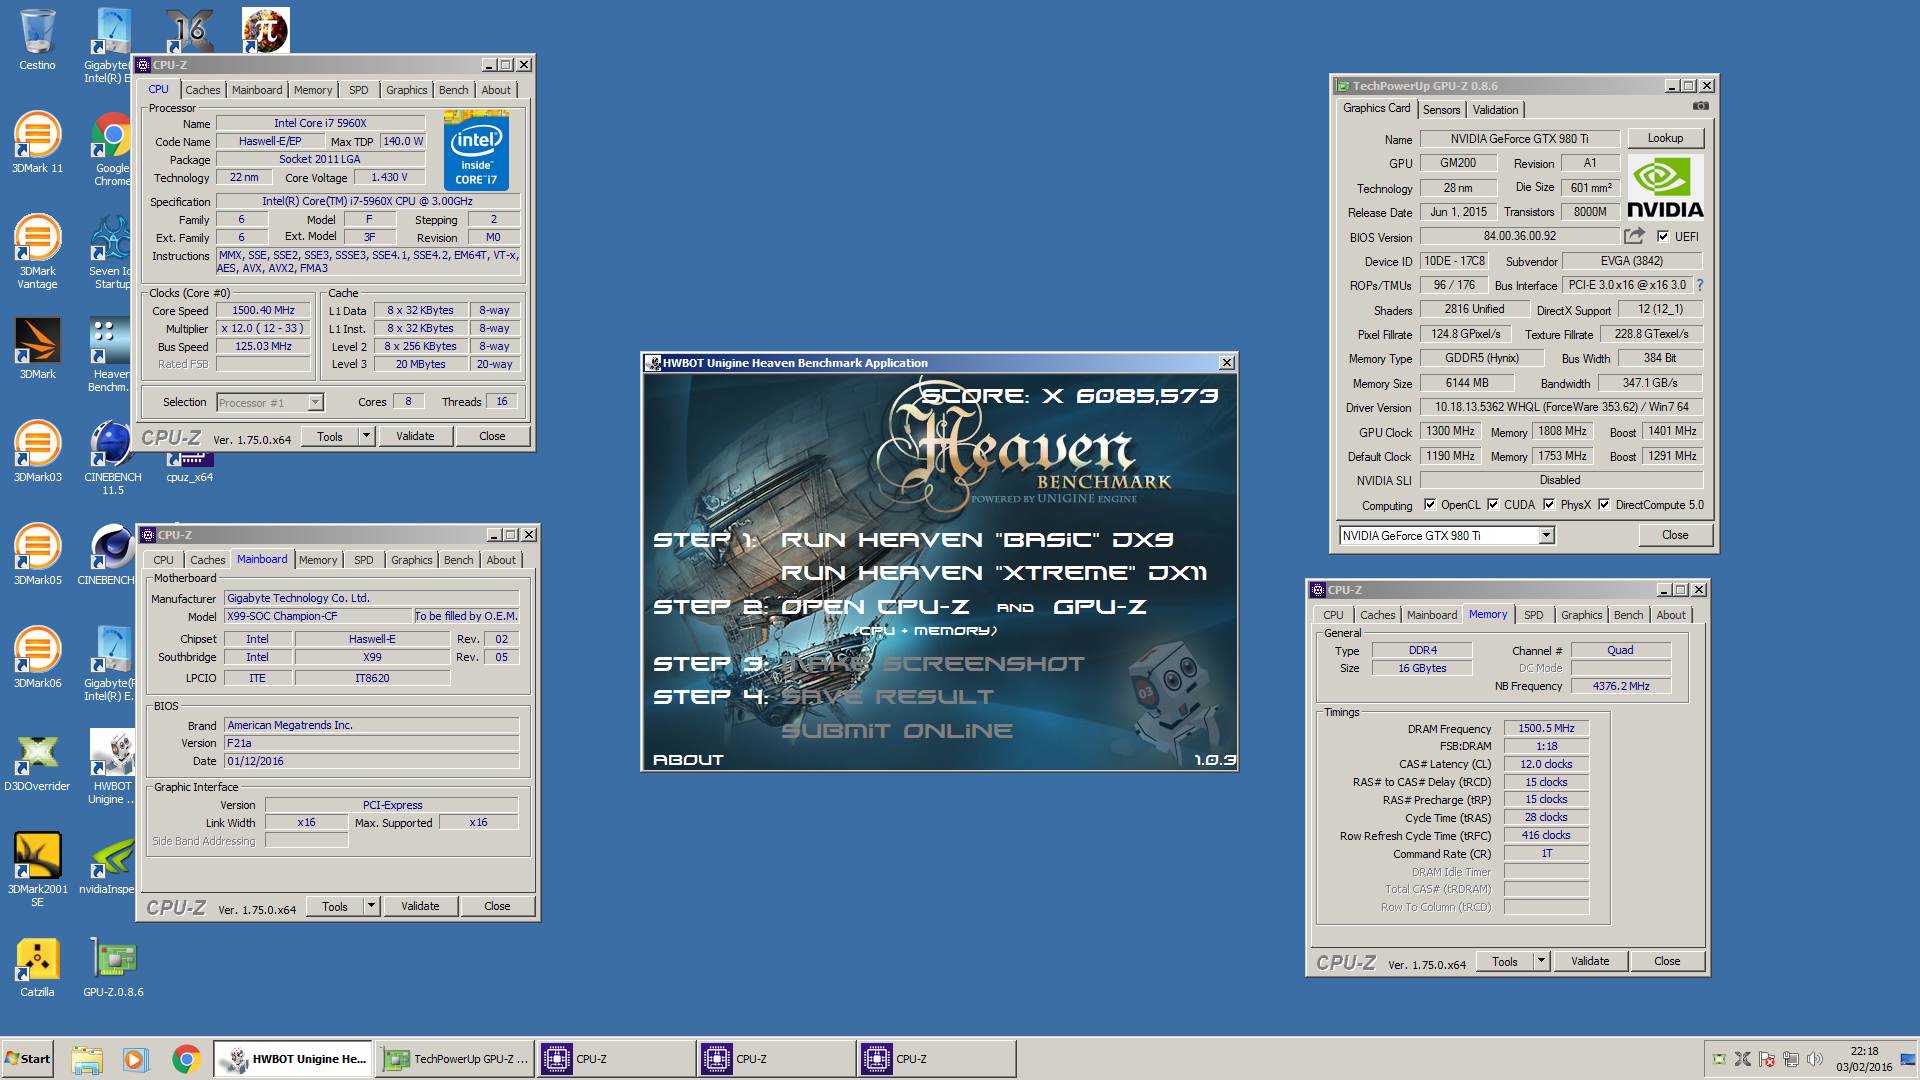Open the Cestino recycle bin icon
The image size is (1920, 1080).
pos(37,40)
